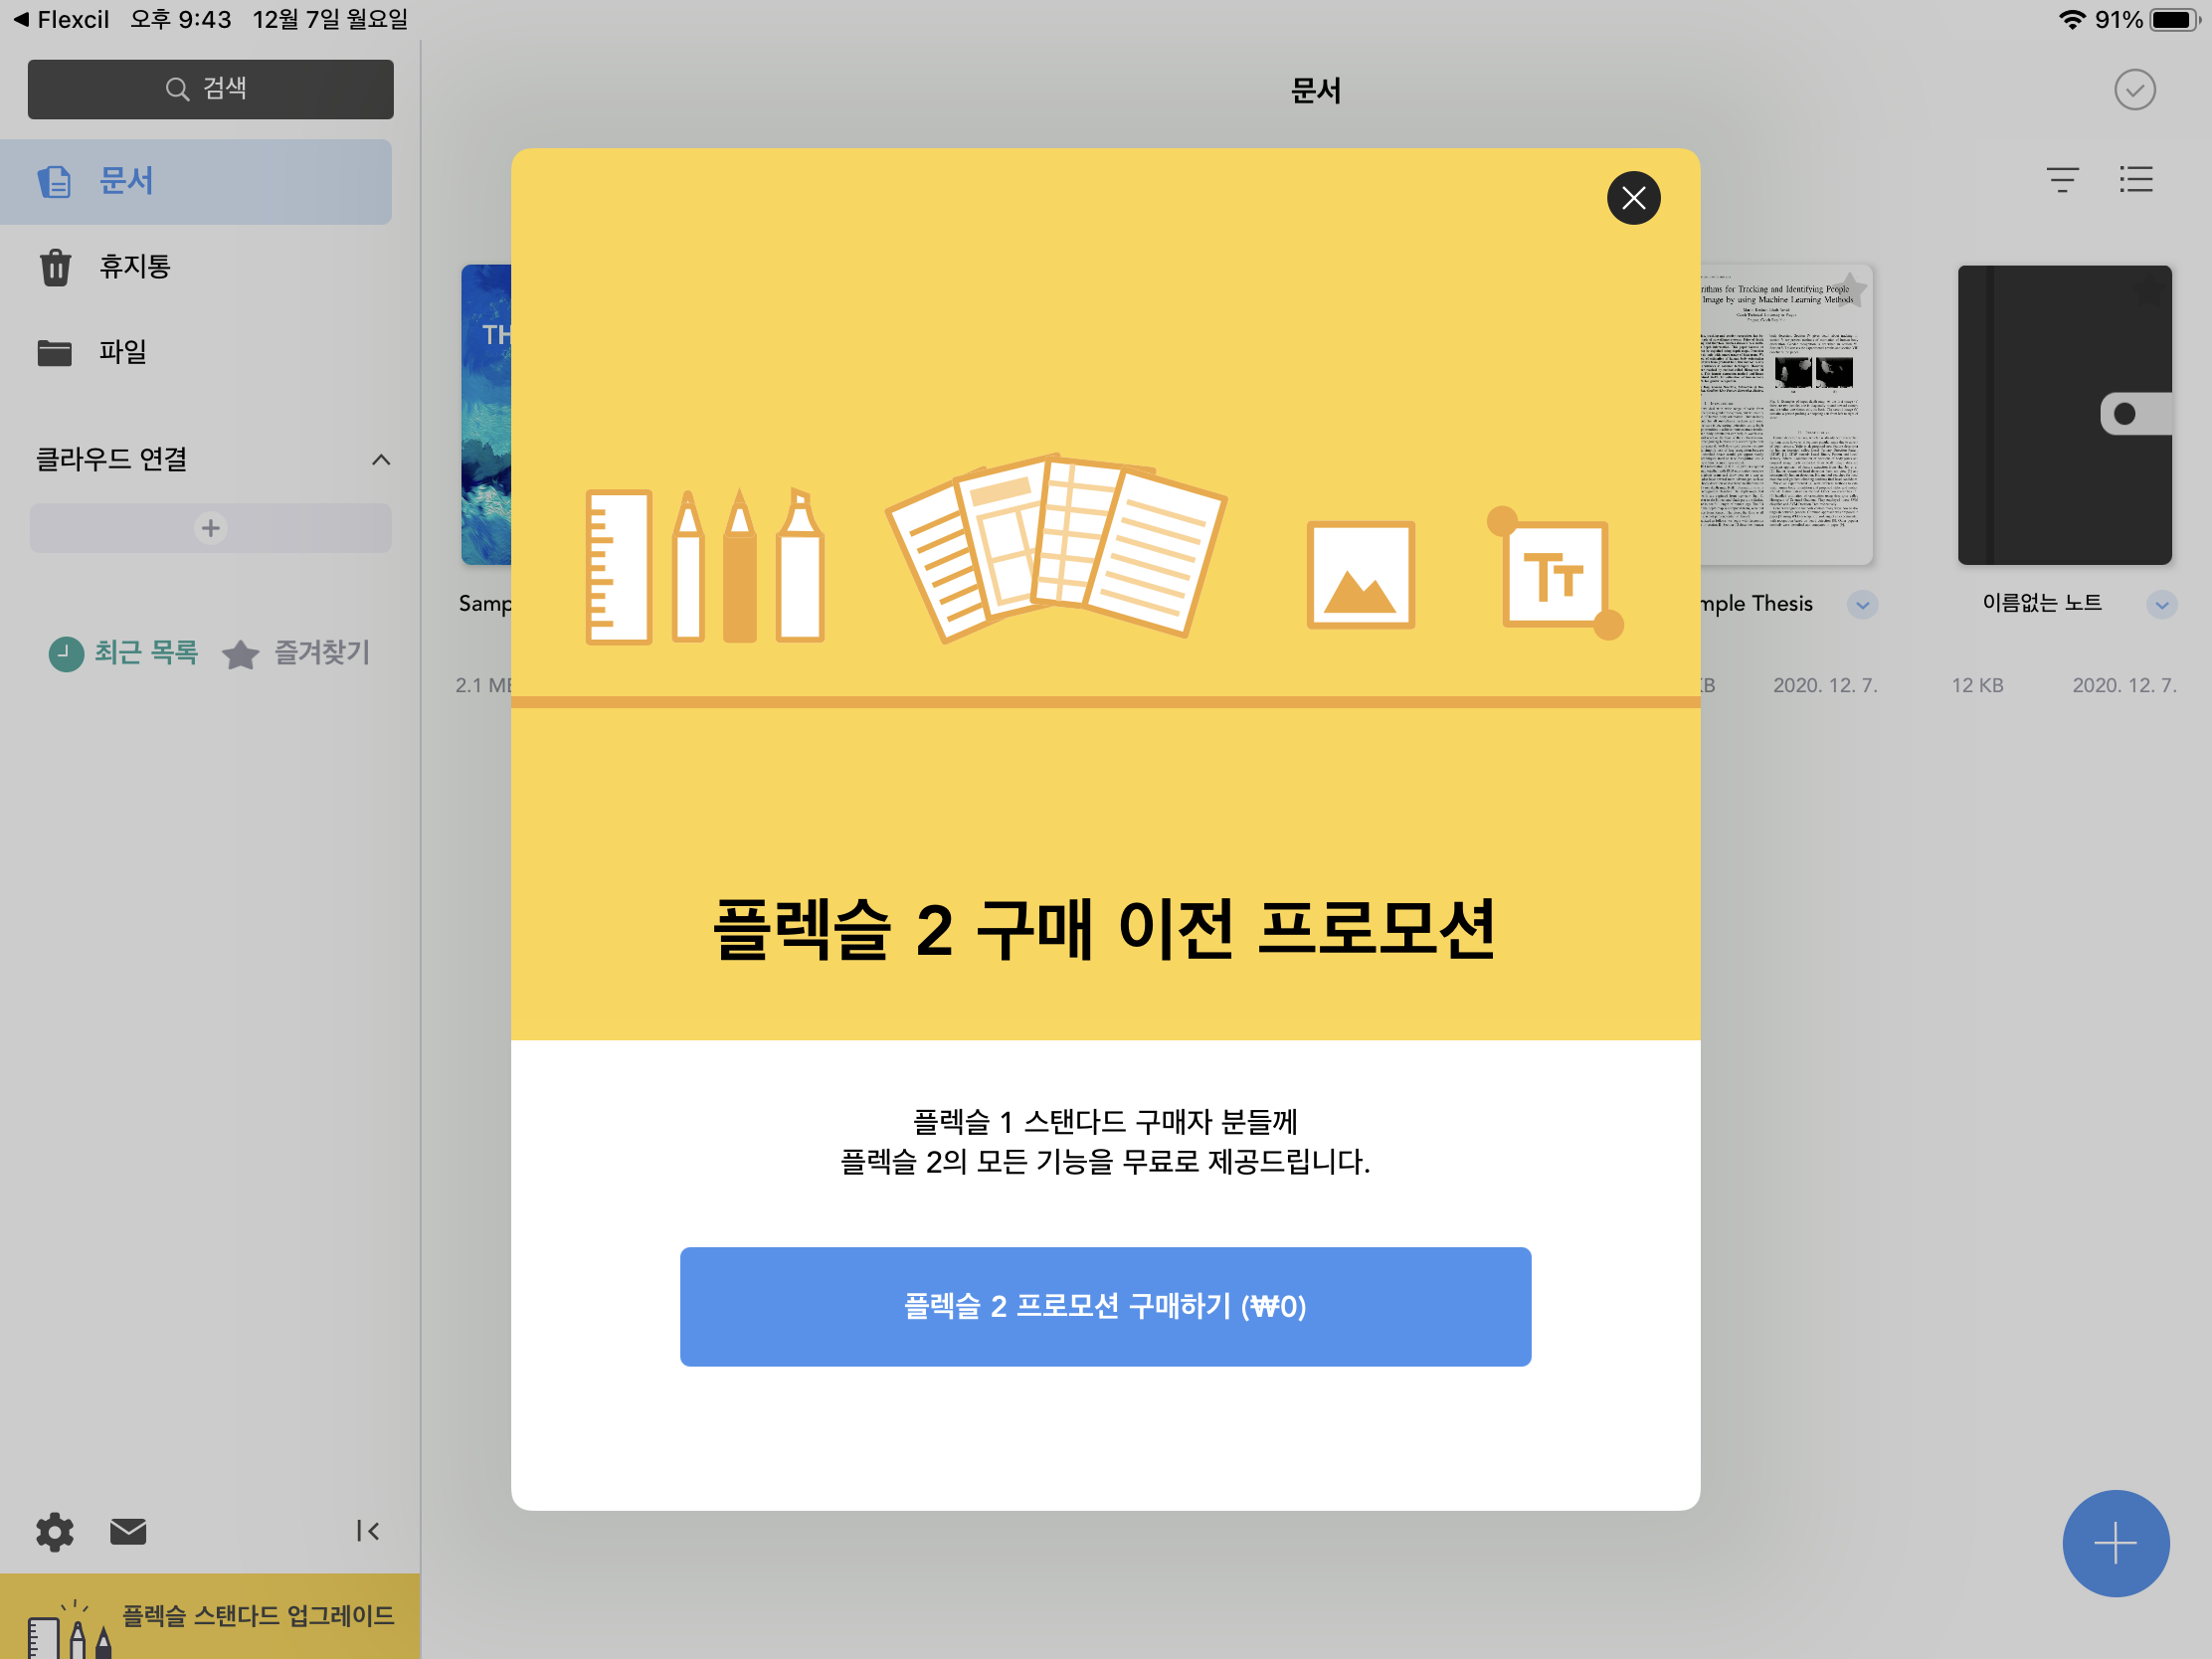Open the blue cover Sample document thumbnail
Image resolution: width=2212 pixels, height=1659 pixels.
[486, 415]
